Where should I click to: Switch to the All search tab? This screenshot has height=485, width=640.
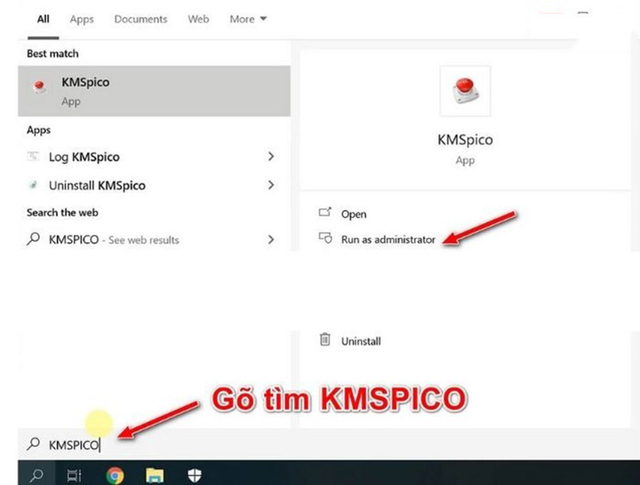(43, 19)
